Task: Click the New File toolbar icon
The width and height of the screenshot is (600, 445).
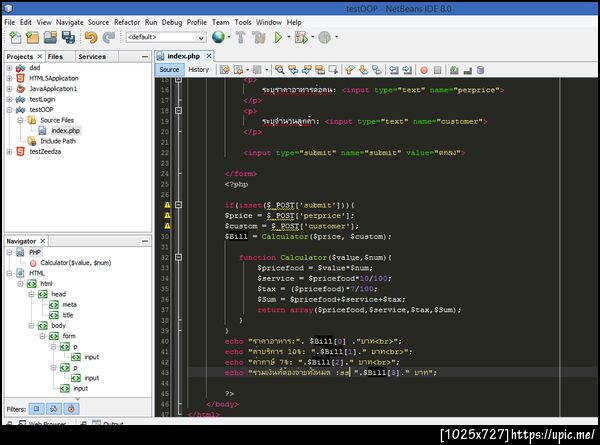Action: [15, 37]
